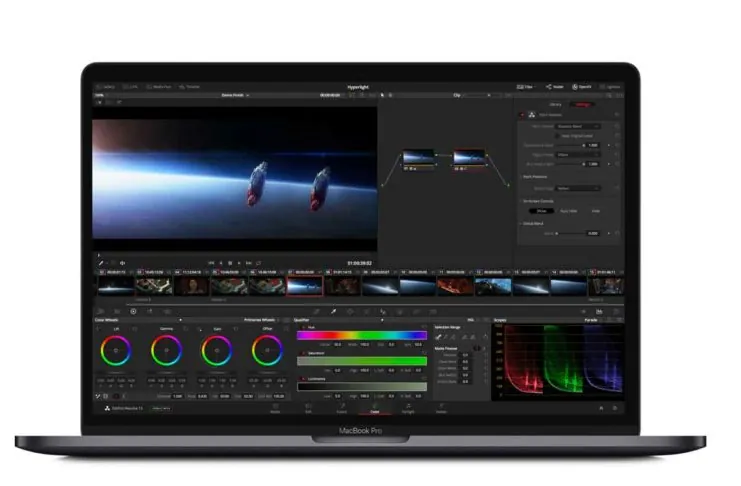Screen dimensions: 741x486
Task: Toggle the Nodes editor button
Action: coord(555,87)
